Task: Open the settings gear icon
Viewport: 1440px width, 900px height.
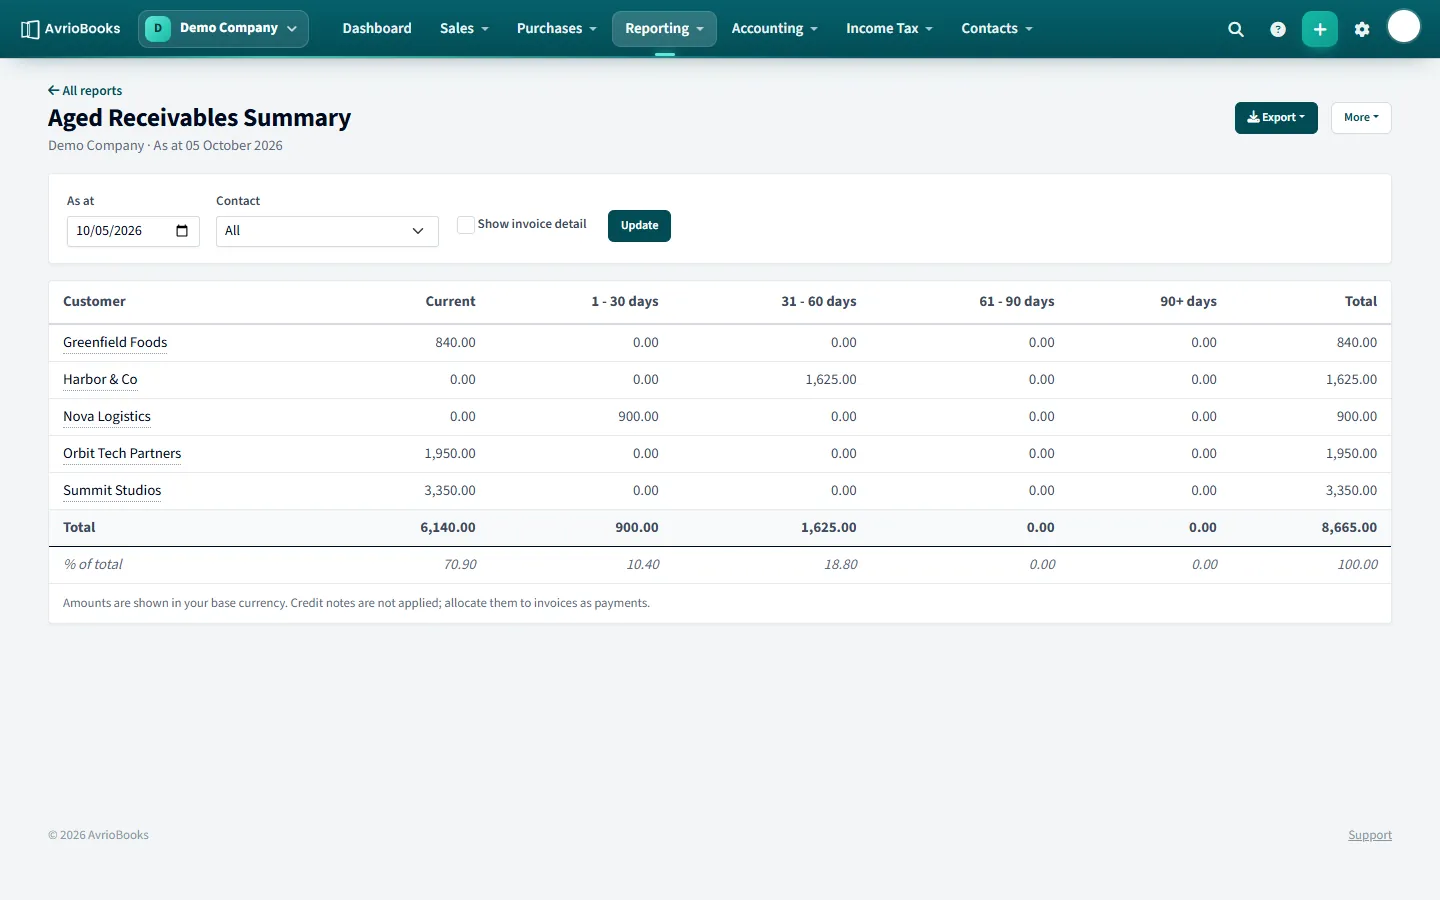Action: point(1362,29)
